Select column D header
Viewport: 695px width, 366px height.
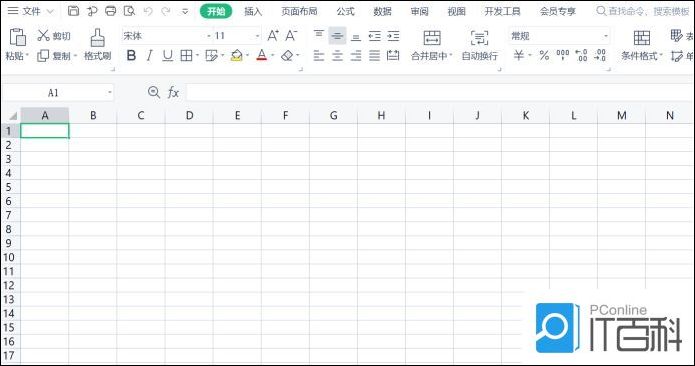pos(189,116)
